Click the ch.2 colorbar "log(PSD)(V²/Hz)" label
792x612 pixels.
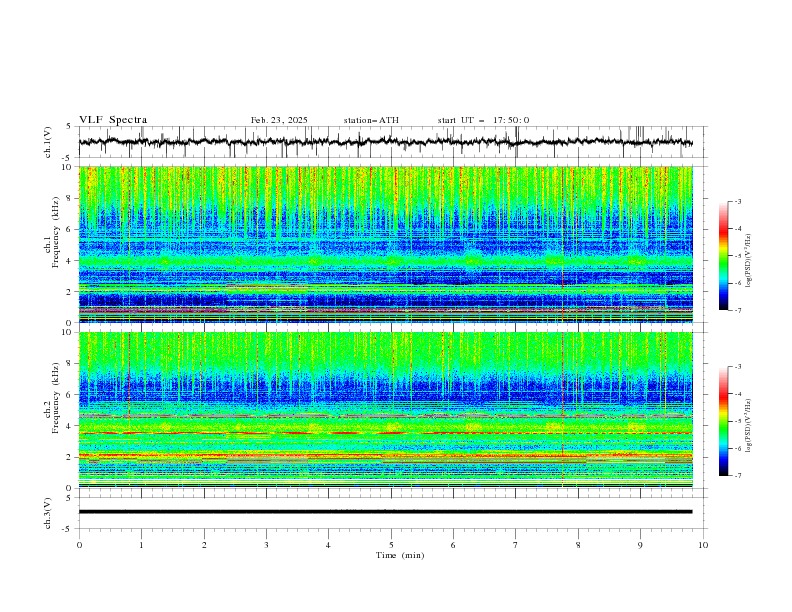748,425
